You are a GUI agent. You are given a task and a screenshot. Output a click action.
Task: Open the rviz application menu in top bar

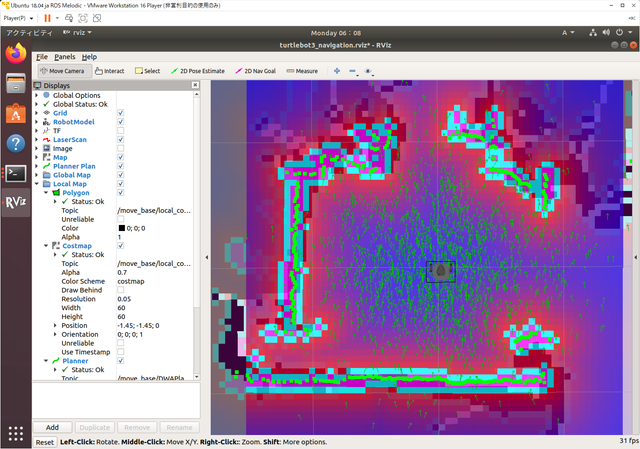(77, 33)
